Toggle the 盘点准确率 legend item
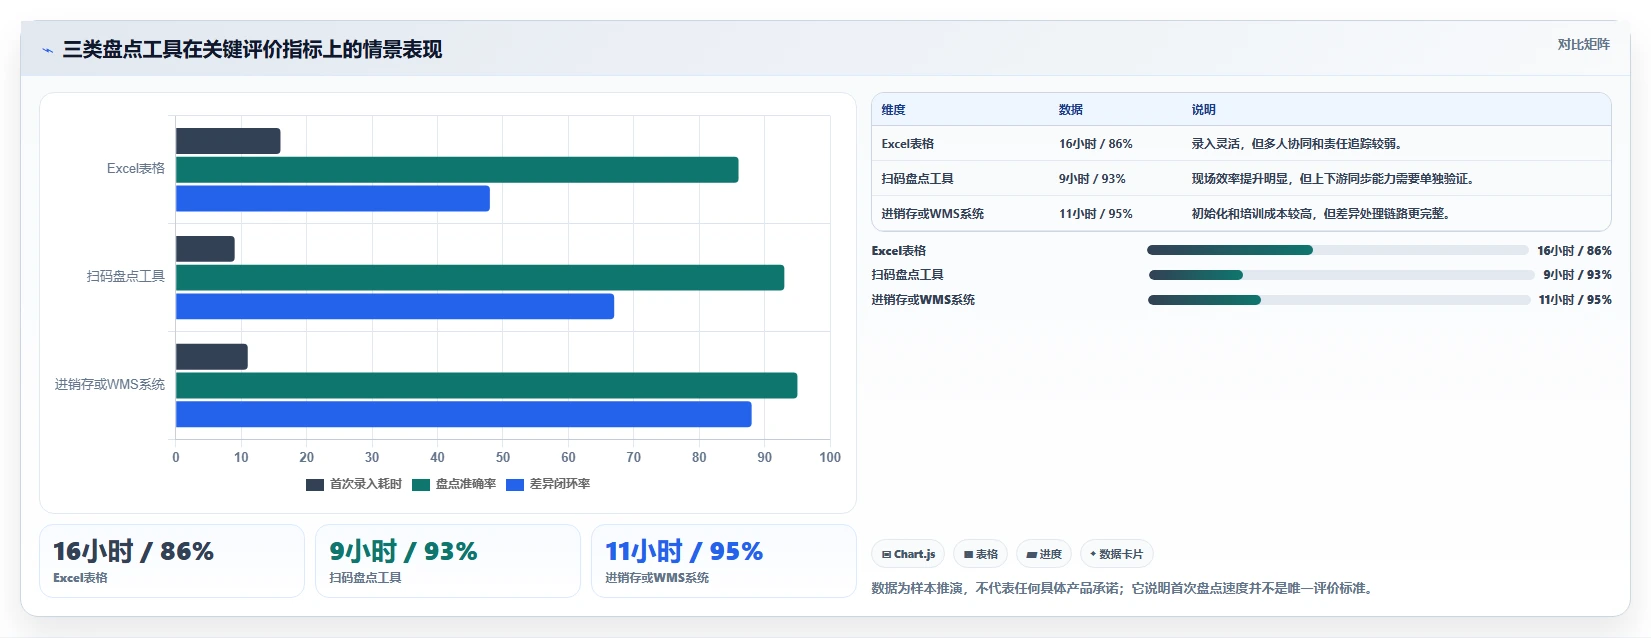This screenshot has height=638, width=1651. coord(454,484)
